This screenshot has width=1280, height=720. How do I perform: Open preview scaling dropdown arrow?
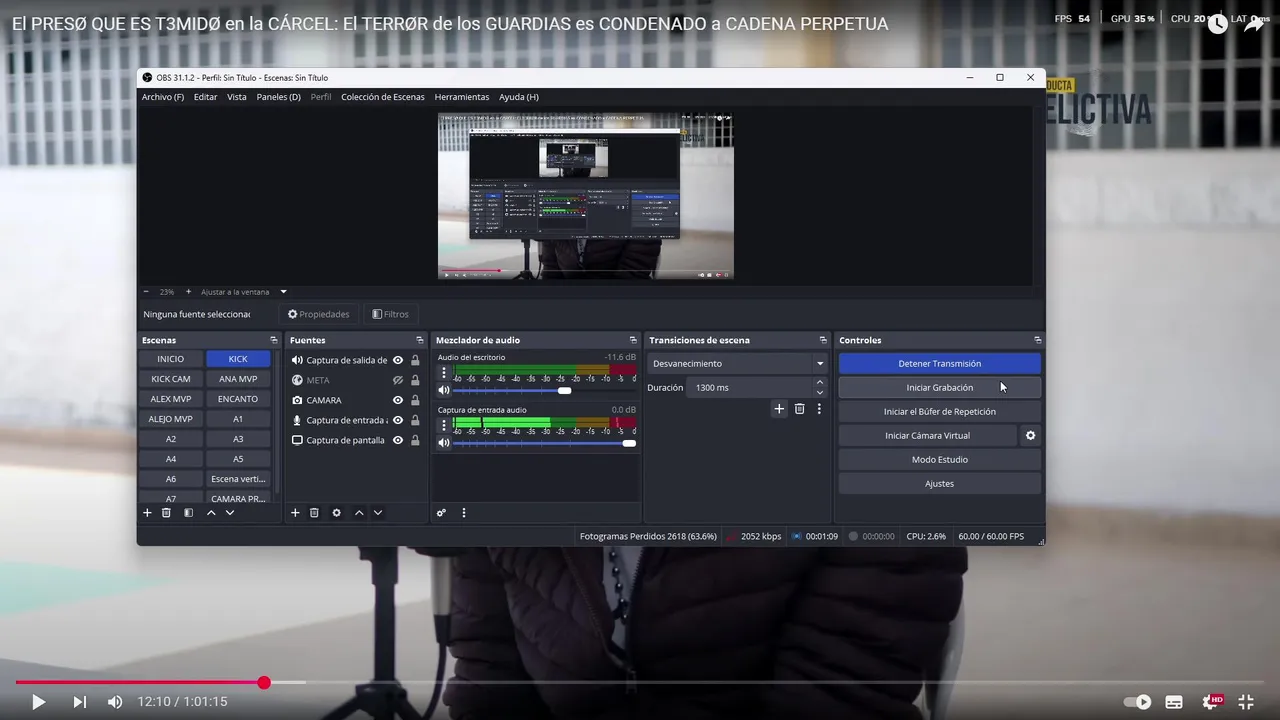(283, 292)
